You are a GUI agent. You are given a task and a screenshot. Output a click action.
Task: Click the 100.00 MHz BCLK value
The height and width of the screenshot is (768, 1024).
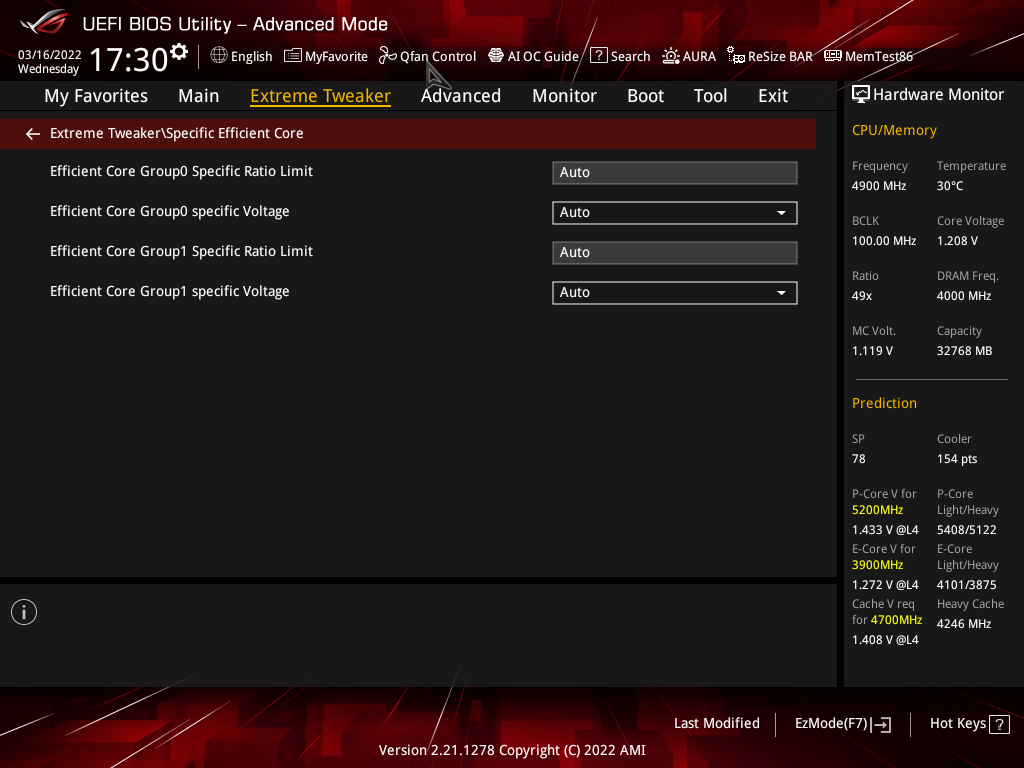pyautogui.click(x=884, y=241)
